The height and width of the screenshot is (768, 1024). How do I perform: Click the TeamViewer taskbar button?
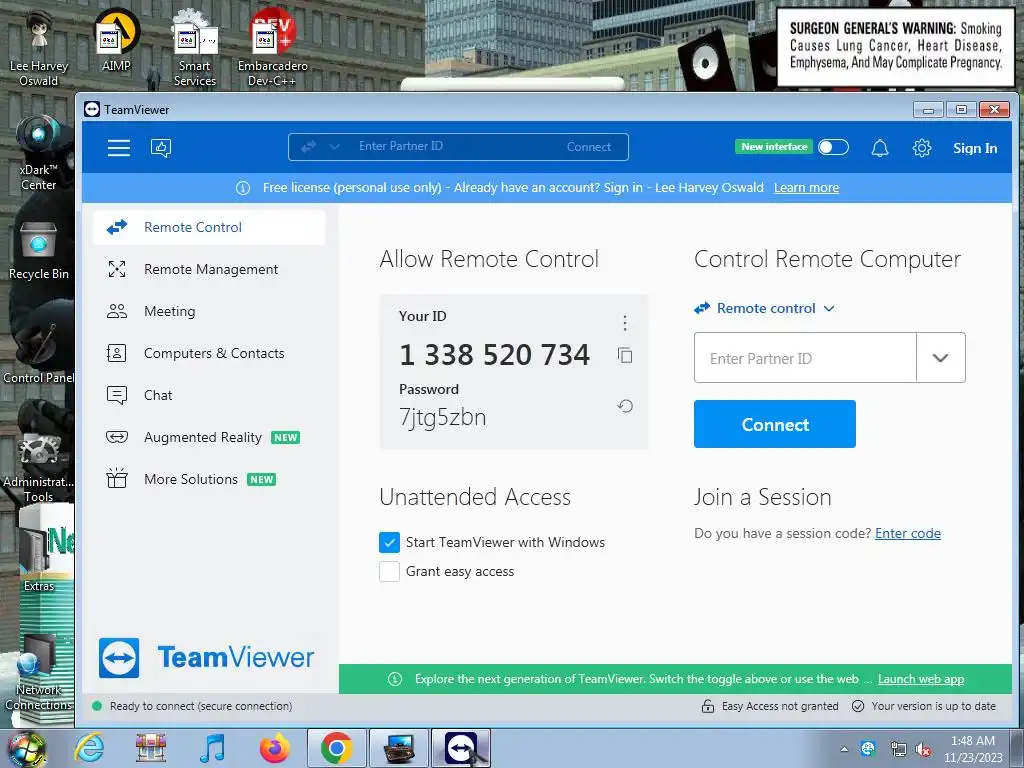tap(461, 748)
